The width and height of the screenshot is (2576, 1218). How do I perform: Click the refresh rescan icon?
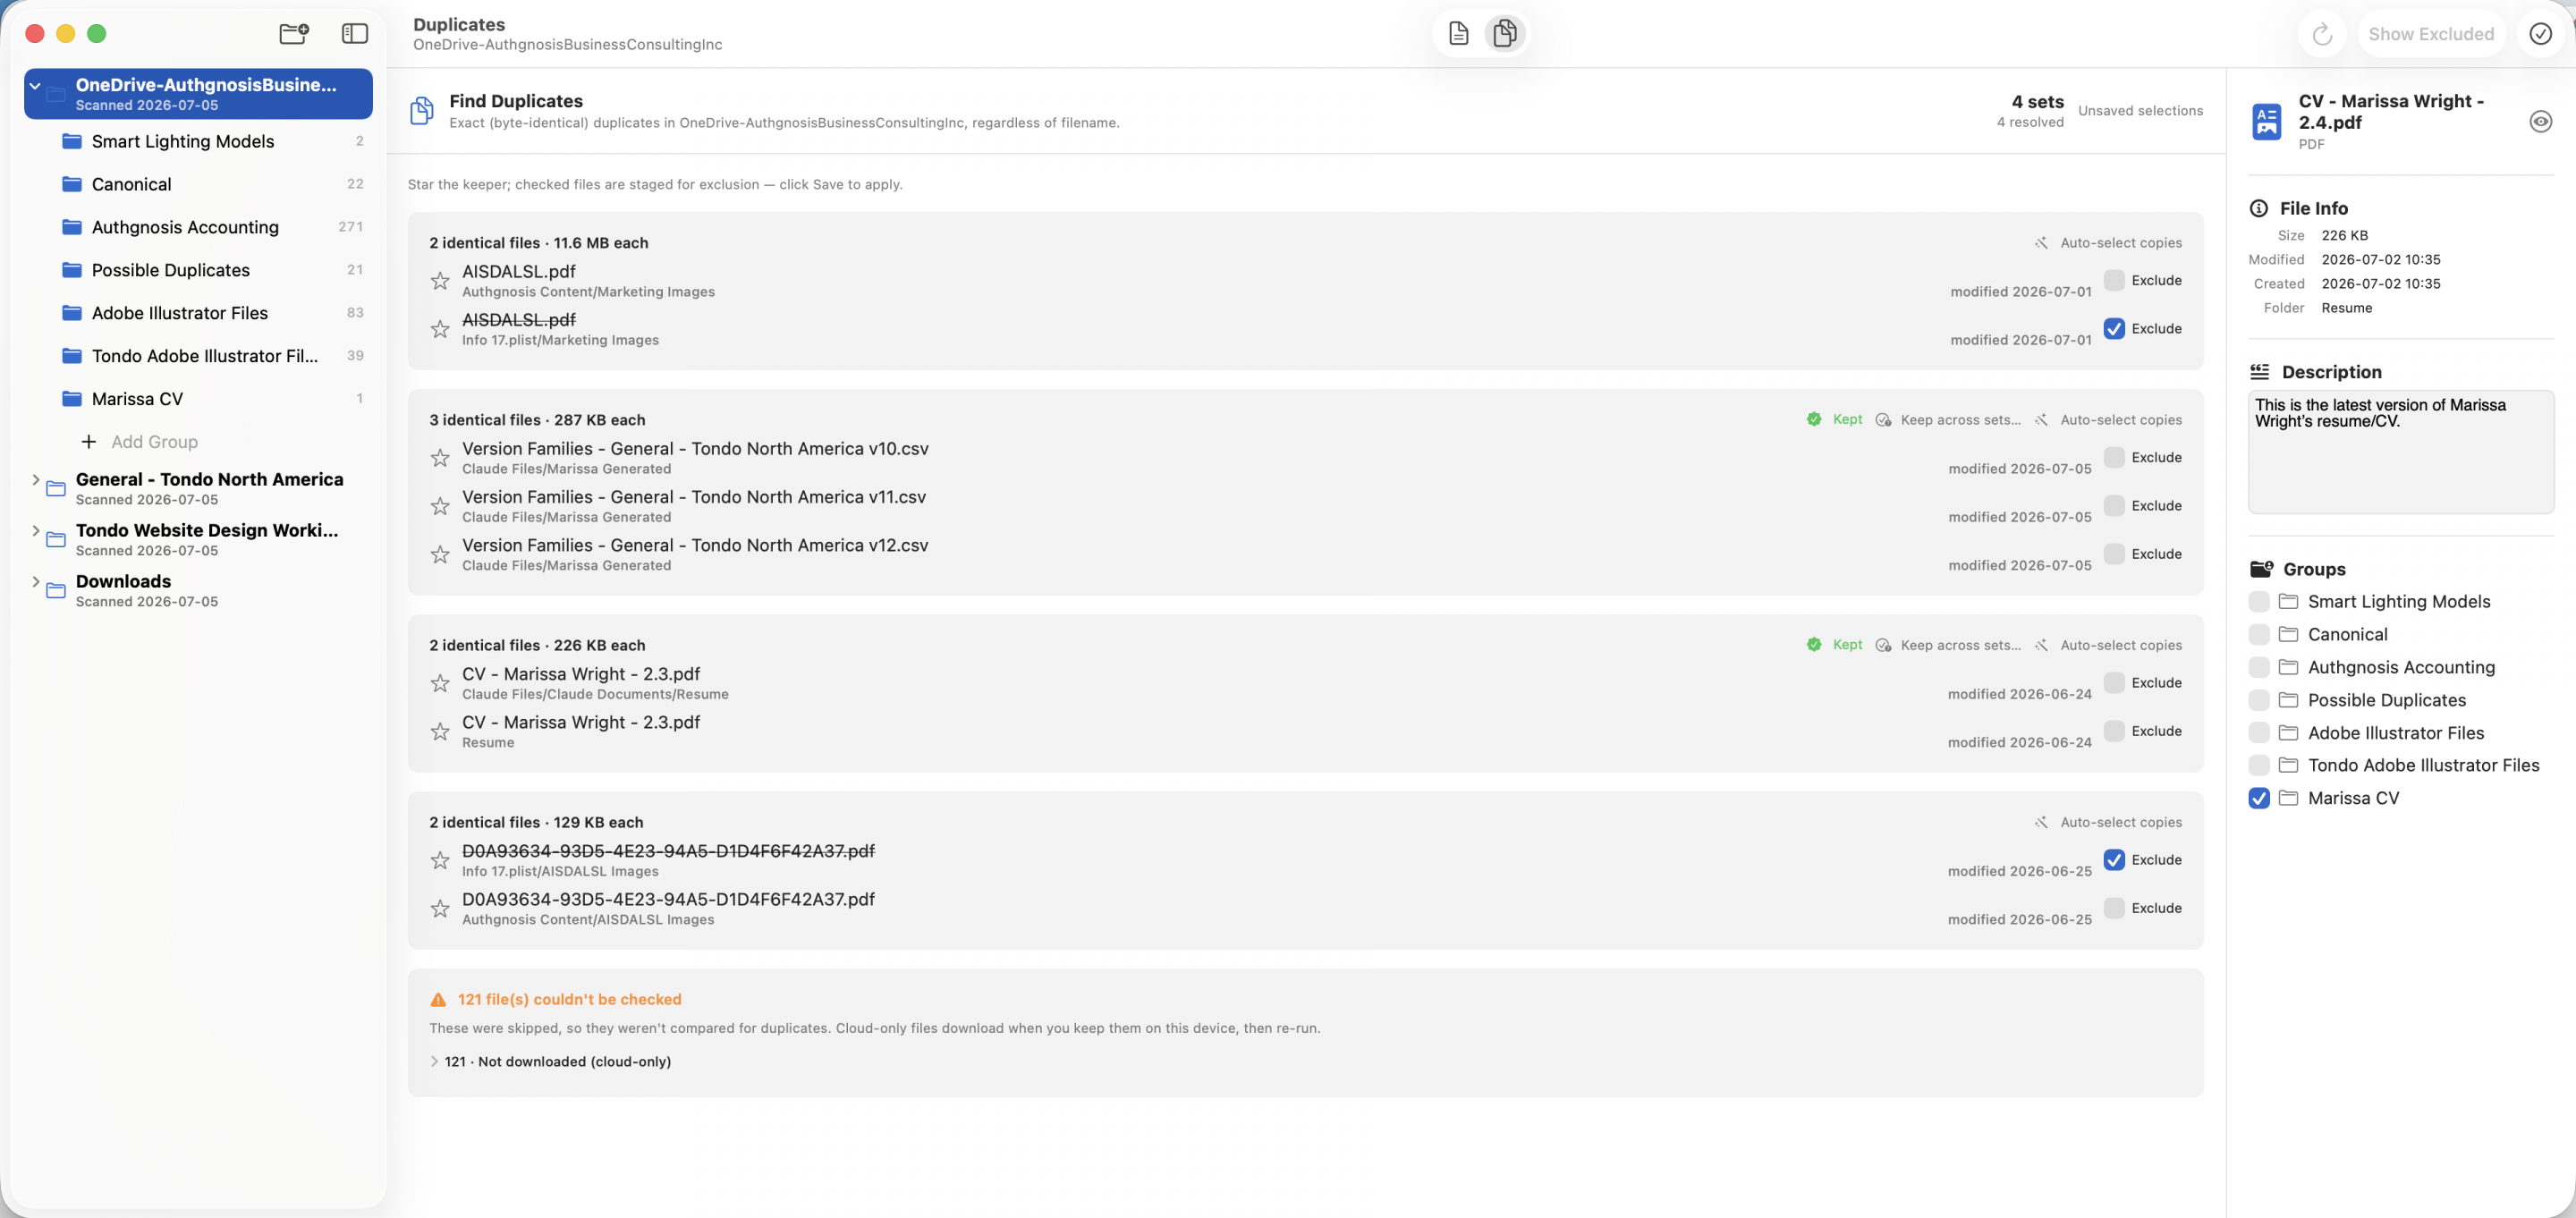click(2322, 35)
